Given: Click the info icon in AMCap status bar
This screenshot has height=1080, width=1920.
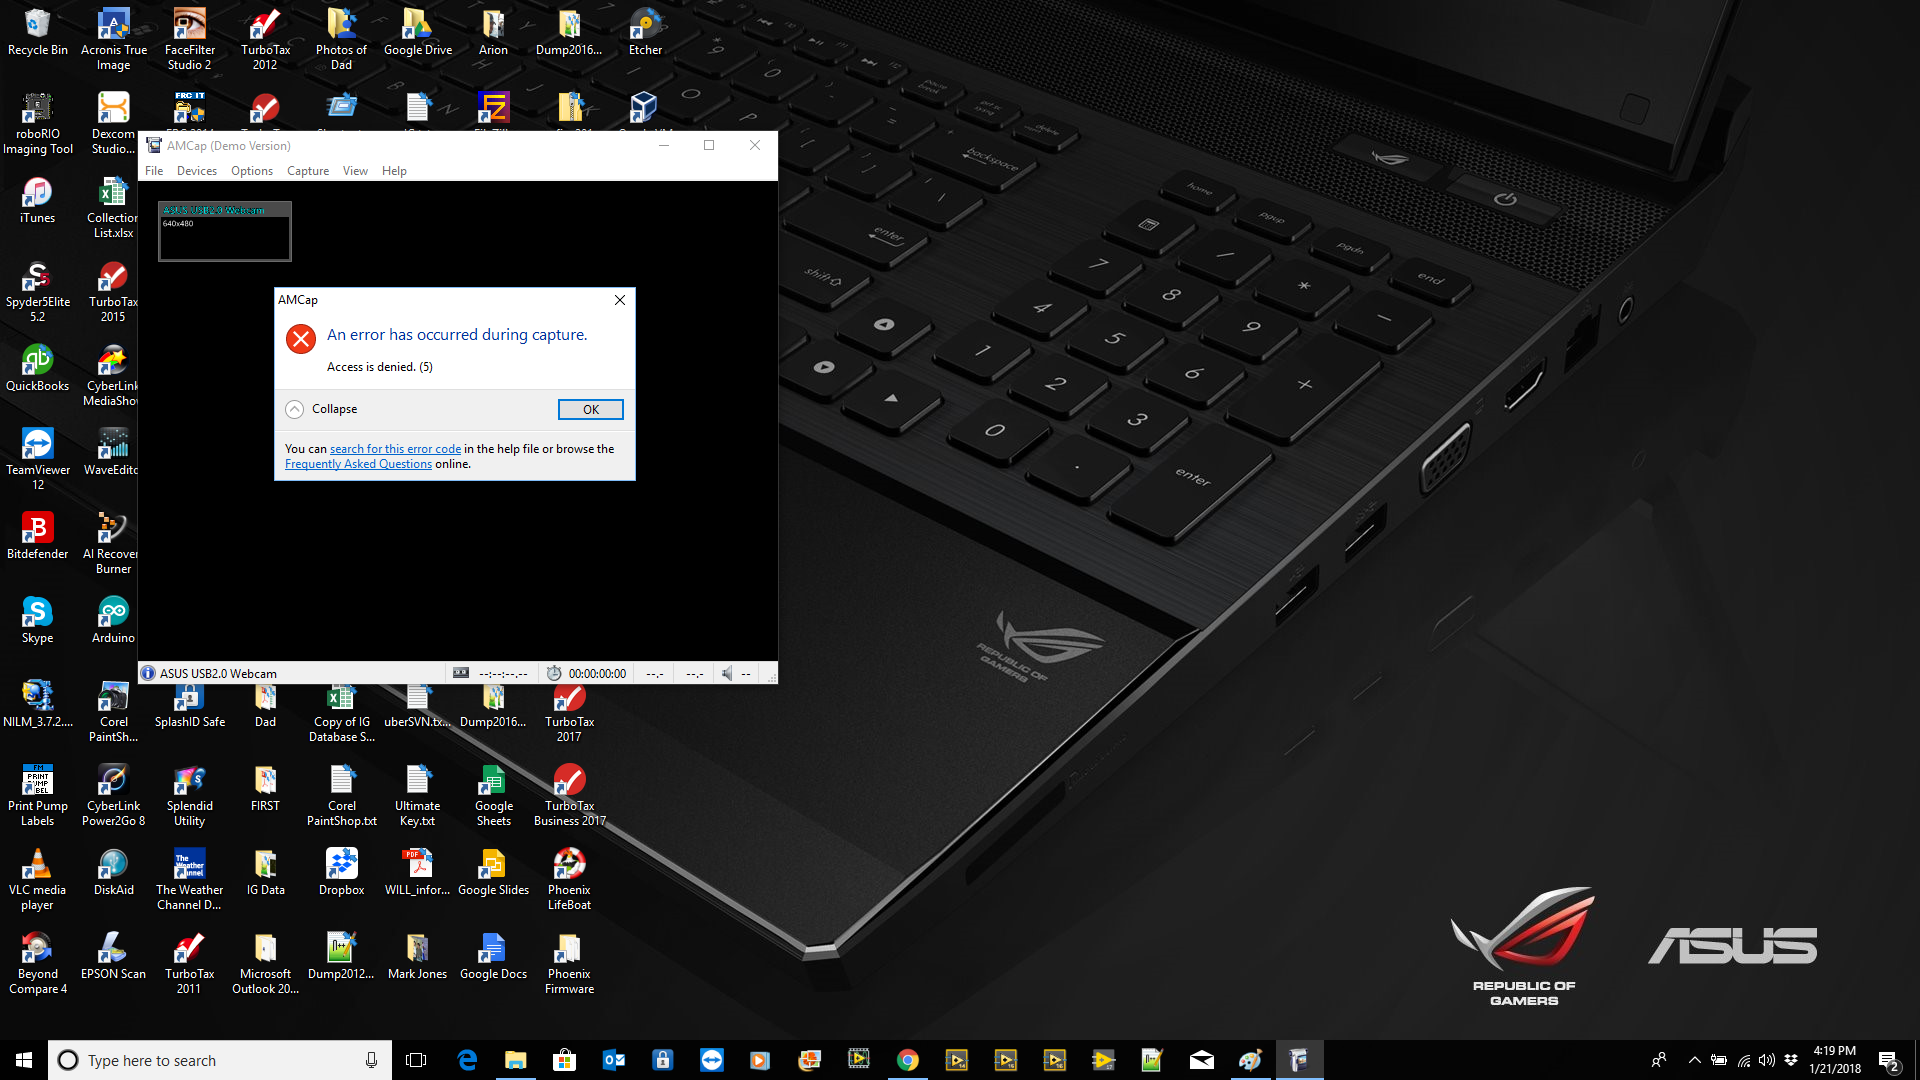Looking at the screenshot, I should click(x=148, y=673).
